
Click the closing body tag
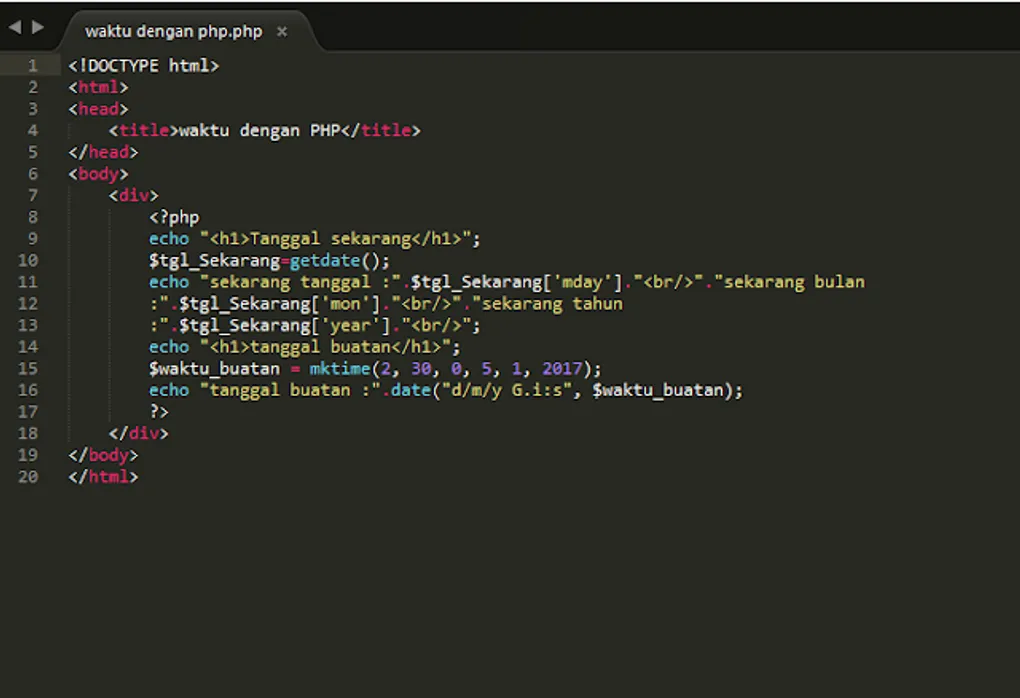(x=104, y=455)
